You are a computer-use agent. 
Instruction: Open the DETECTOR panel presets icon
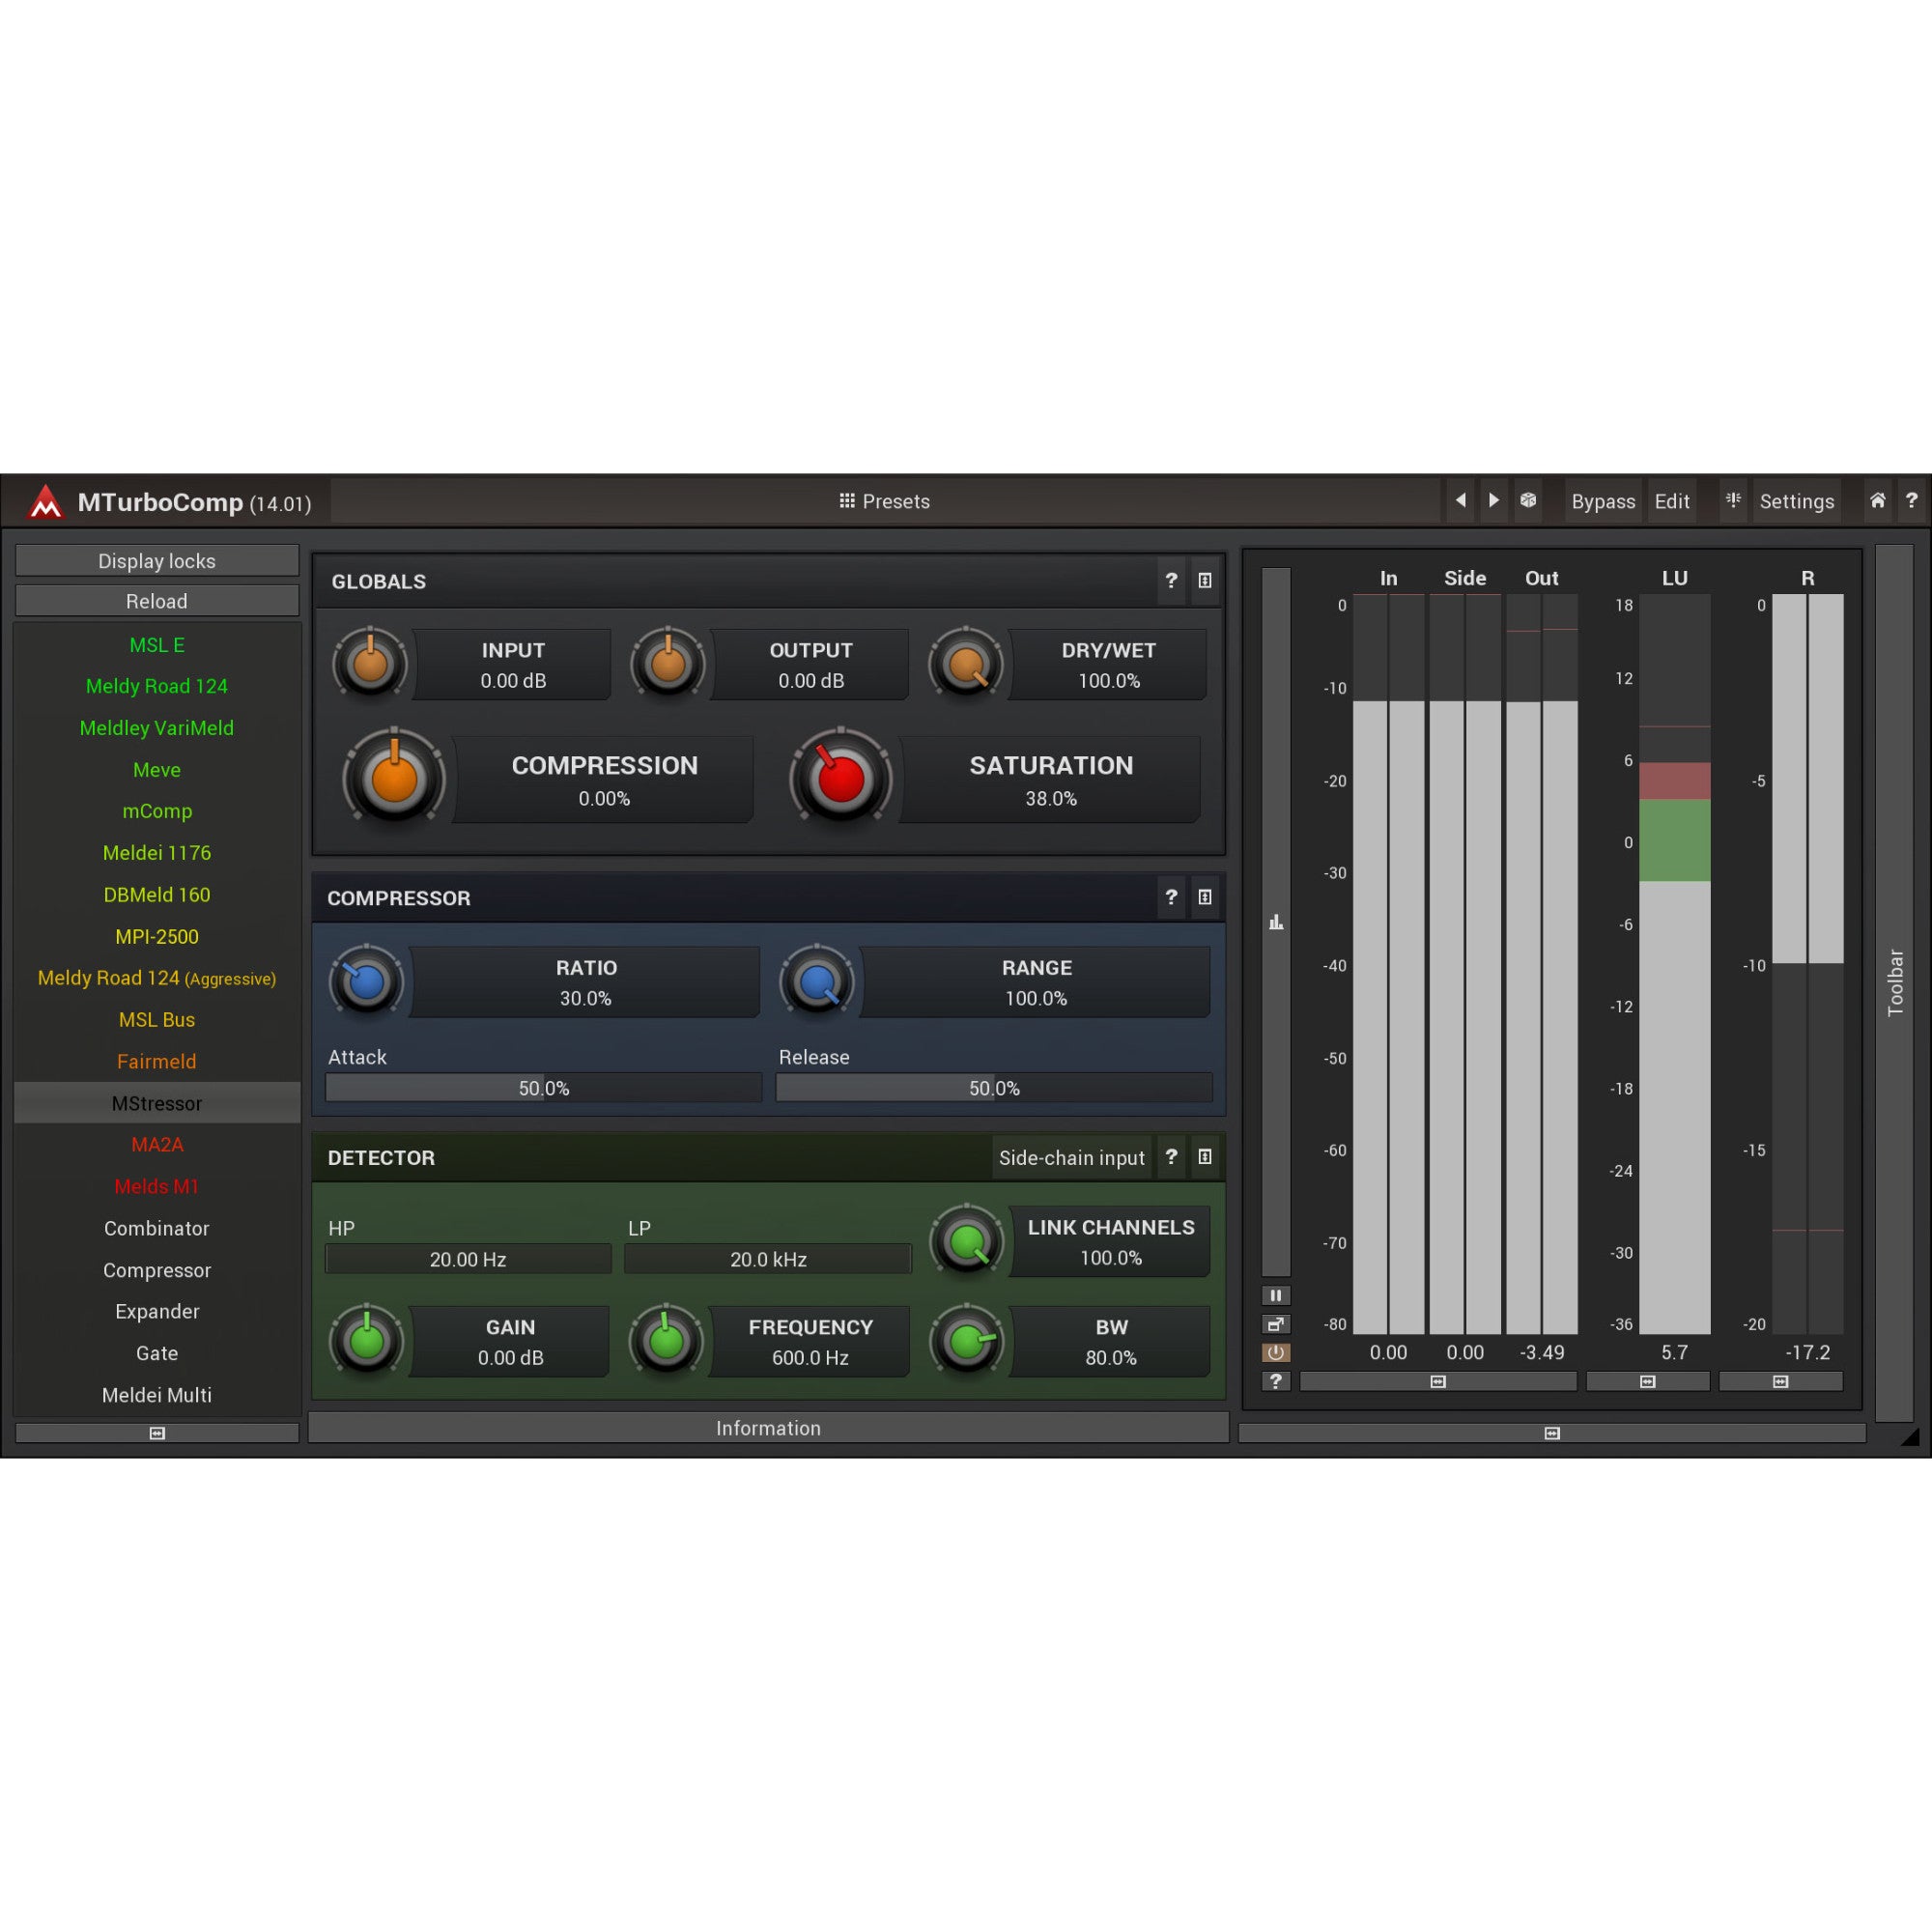(1205, 1157)
